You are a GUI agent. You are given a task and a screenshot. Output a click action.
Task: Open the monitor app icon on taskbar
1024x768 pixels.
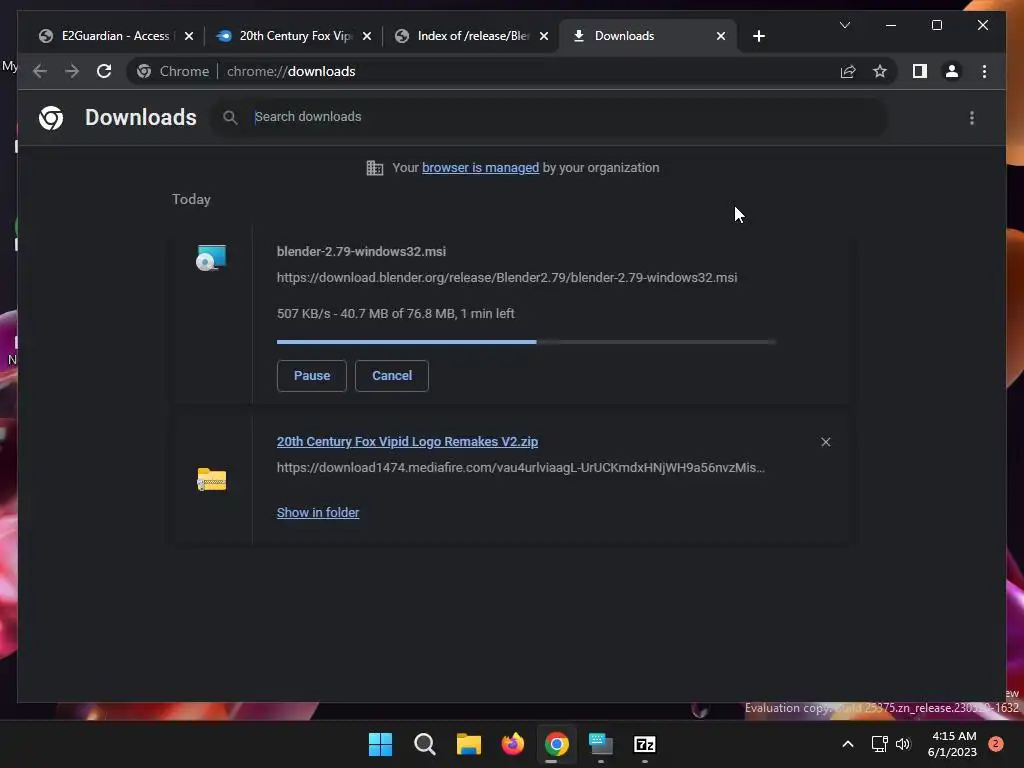click(x=601, y=744)
